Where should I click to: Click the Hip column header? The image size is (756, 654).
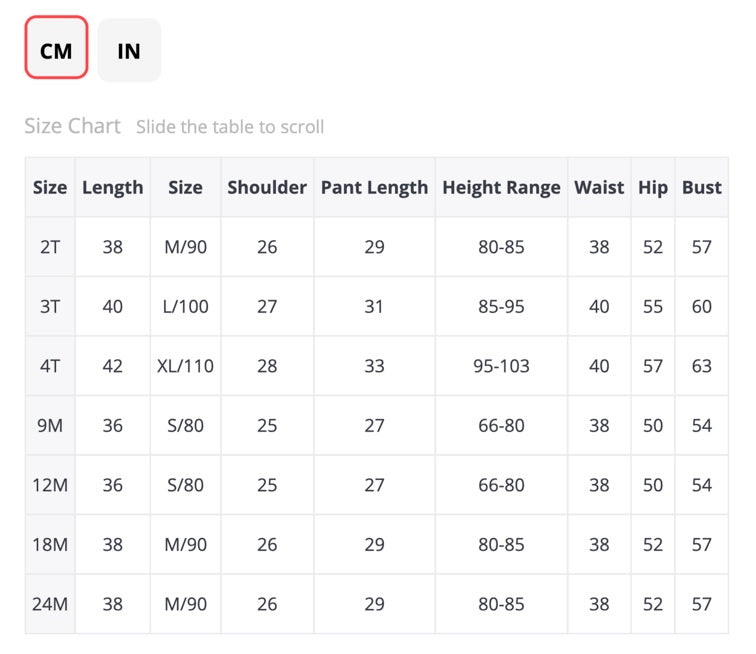click(x=653, y=187)
